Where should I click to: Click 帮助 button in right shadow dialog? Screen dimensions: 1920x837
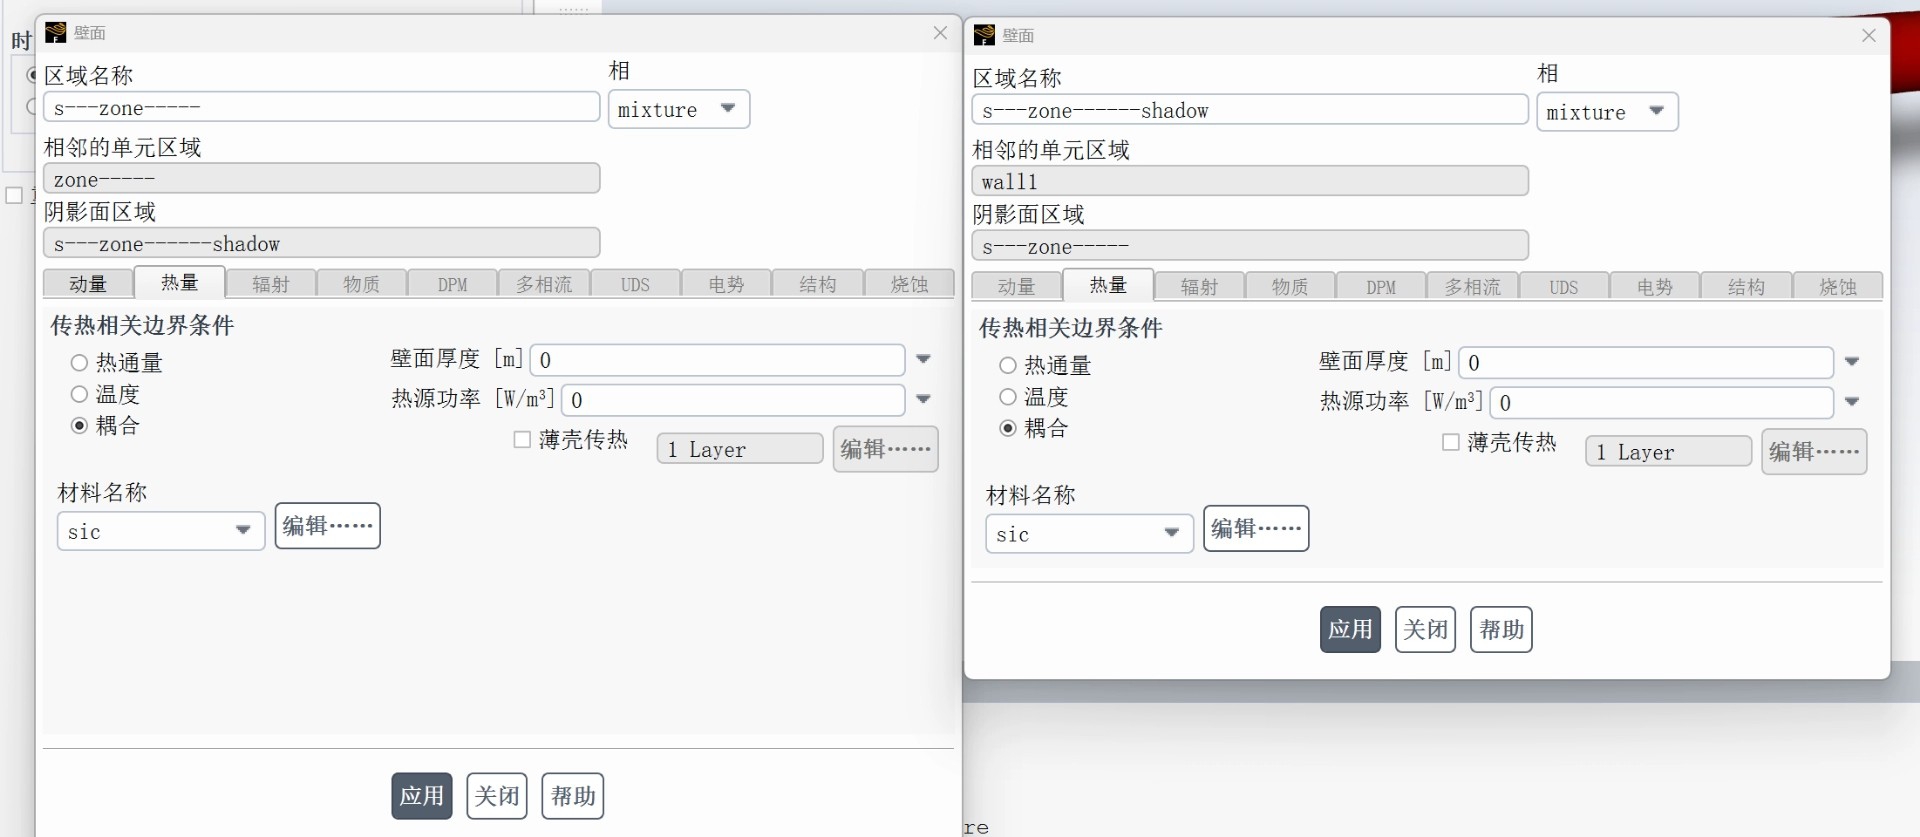(1502, 629)
